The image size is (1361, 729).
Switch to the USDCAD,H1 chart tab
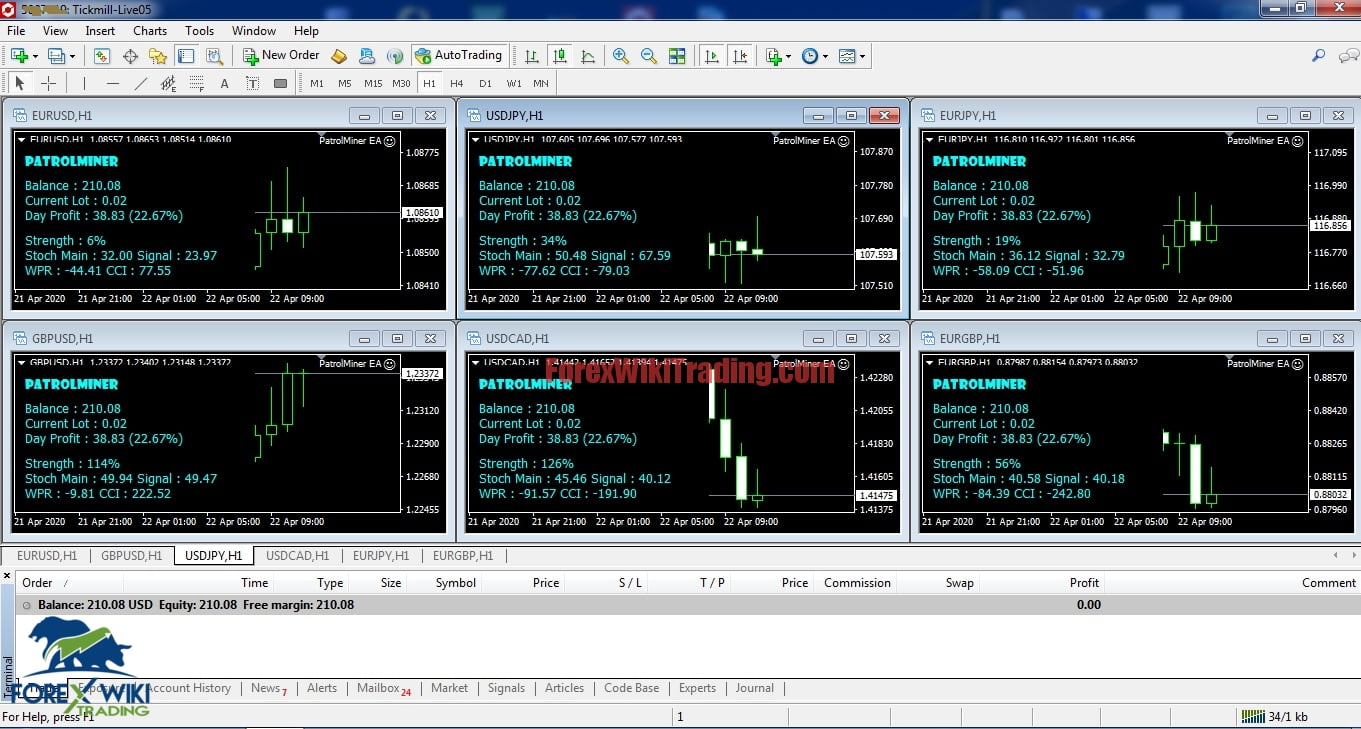click(297, 556)
